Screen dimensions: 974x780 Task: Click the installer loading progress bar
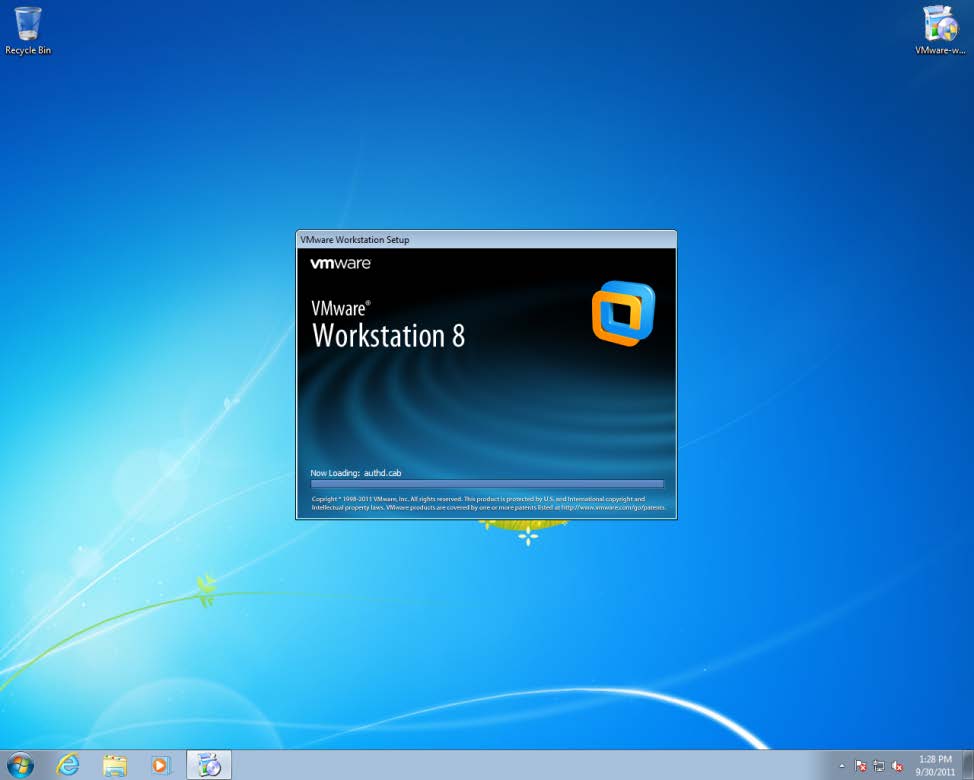click(x=487, y=484)
